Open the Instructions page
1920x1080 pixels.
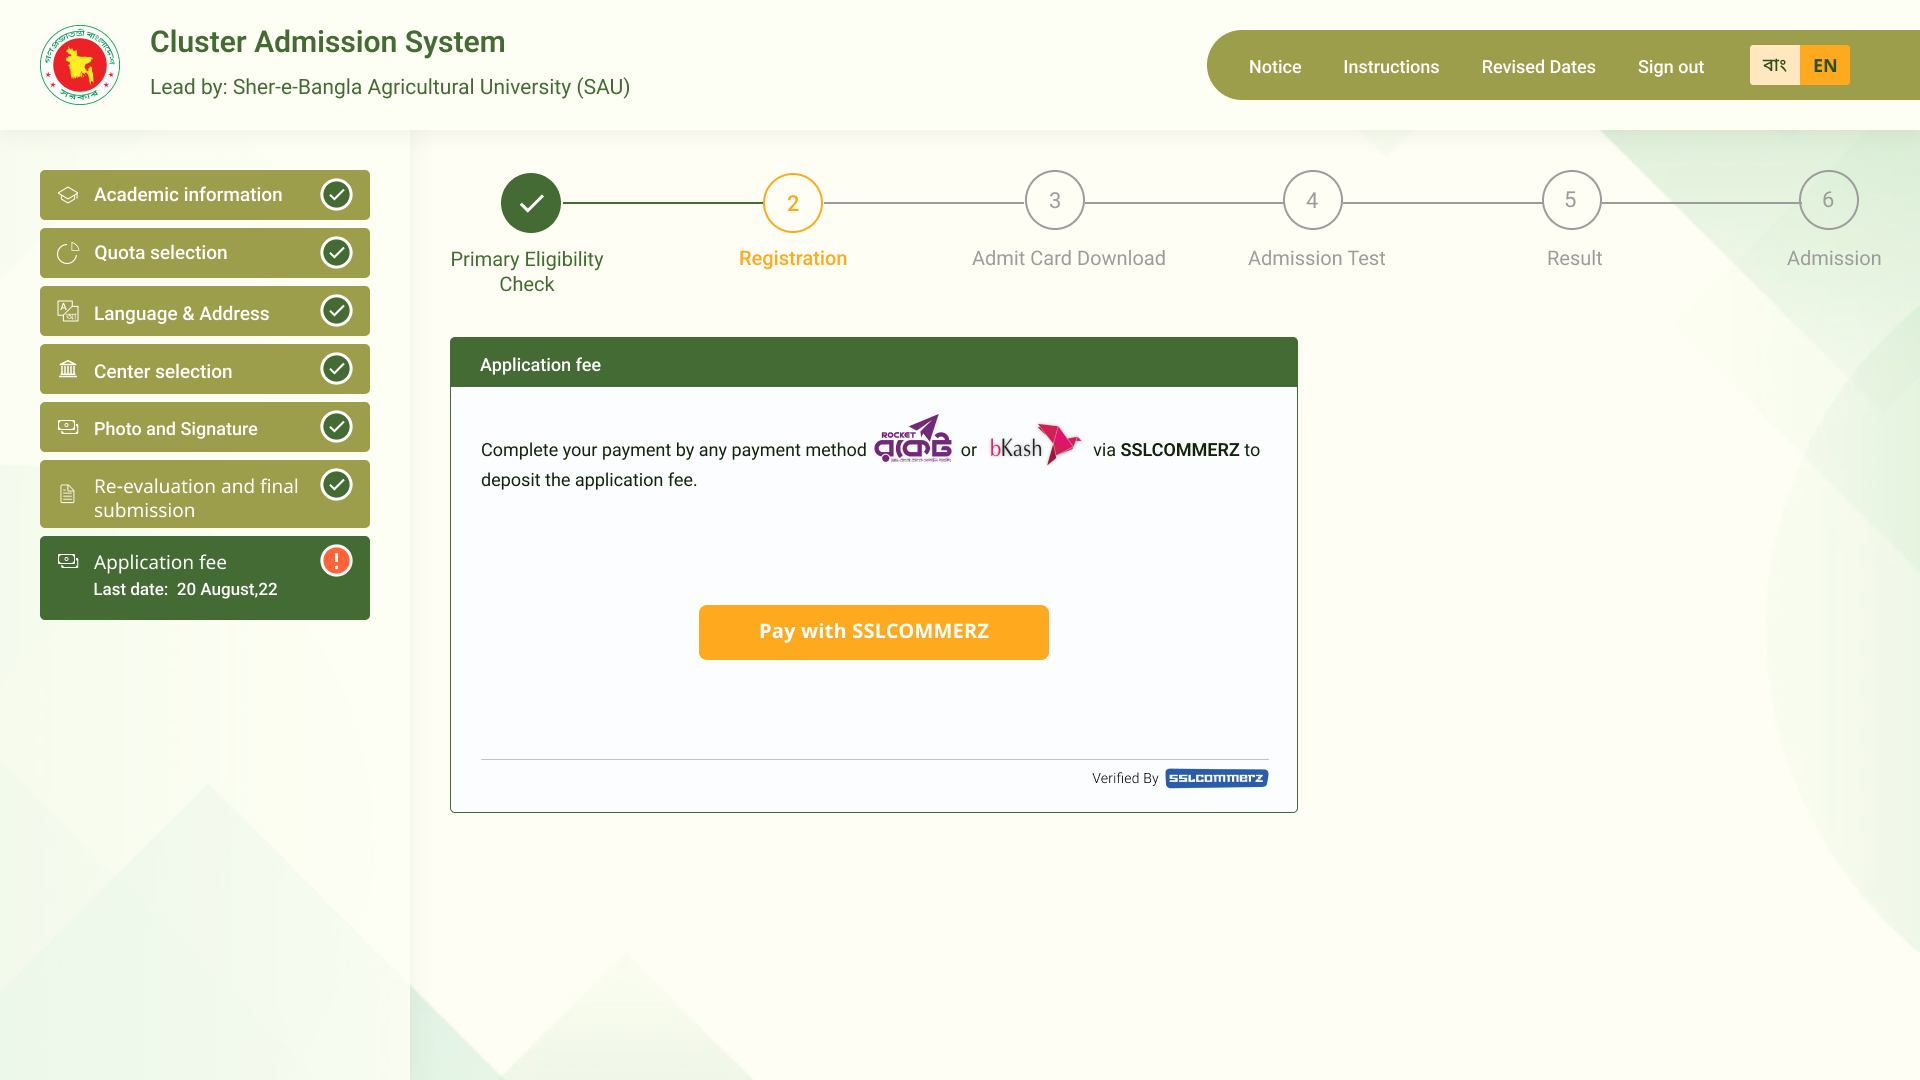(x=1390, y=67)
